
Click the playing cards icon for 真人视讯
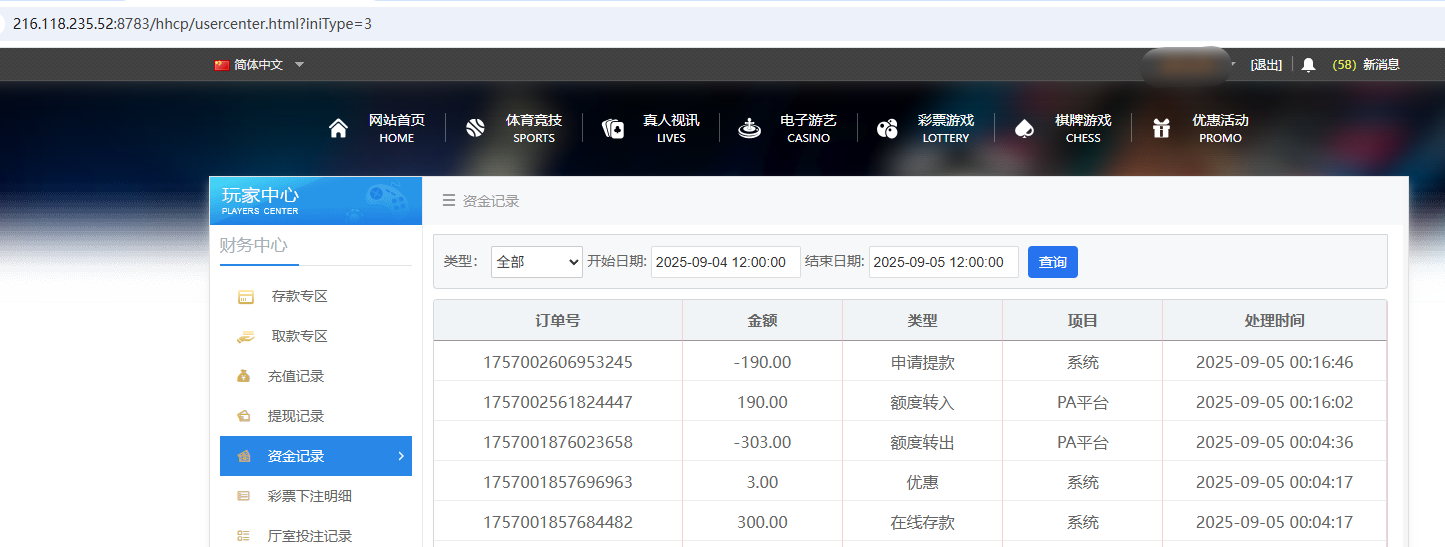(613, 128)
